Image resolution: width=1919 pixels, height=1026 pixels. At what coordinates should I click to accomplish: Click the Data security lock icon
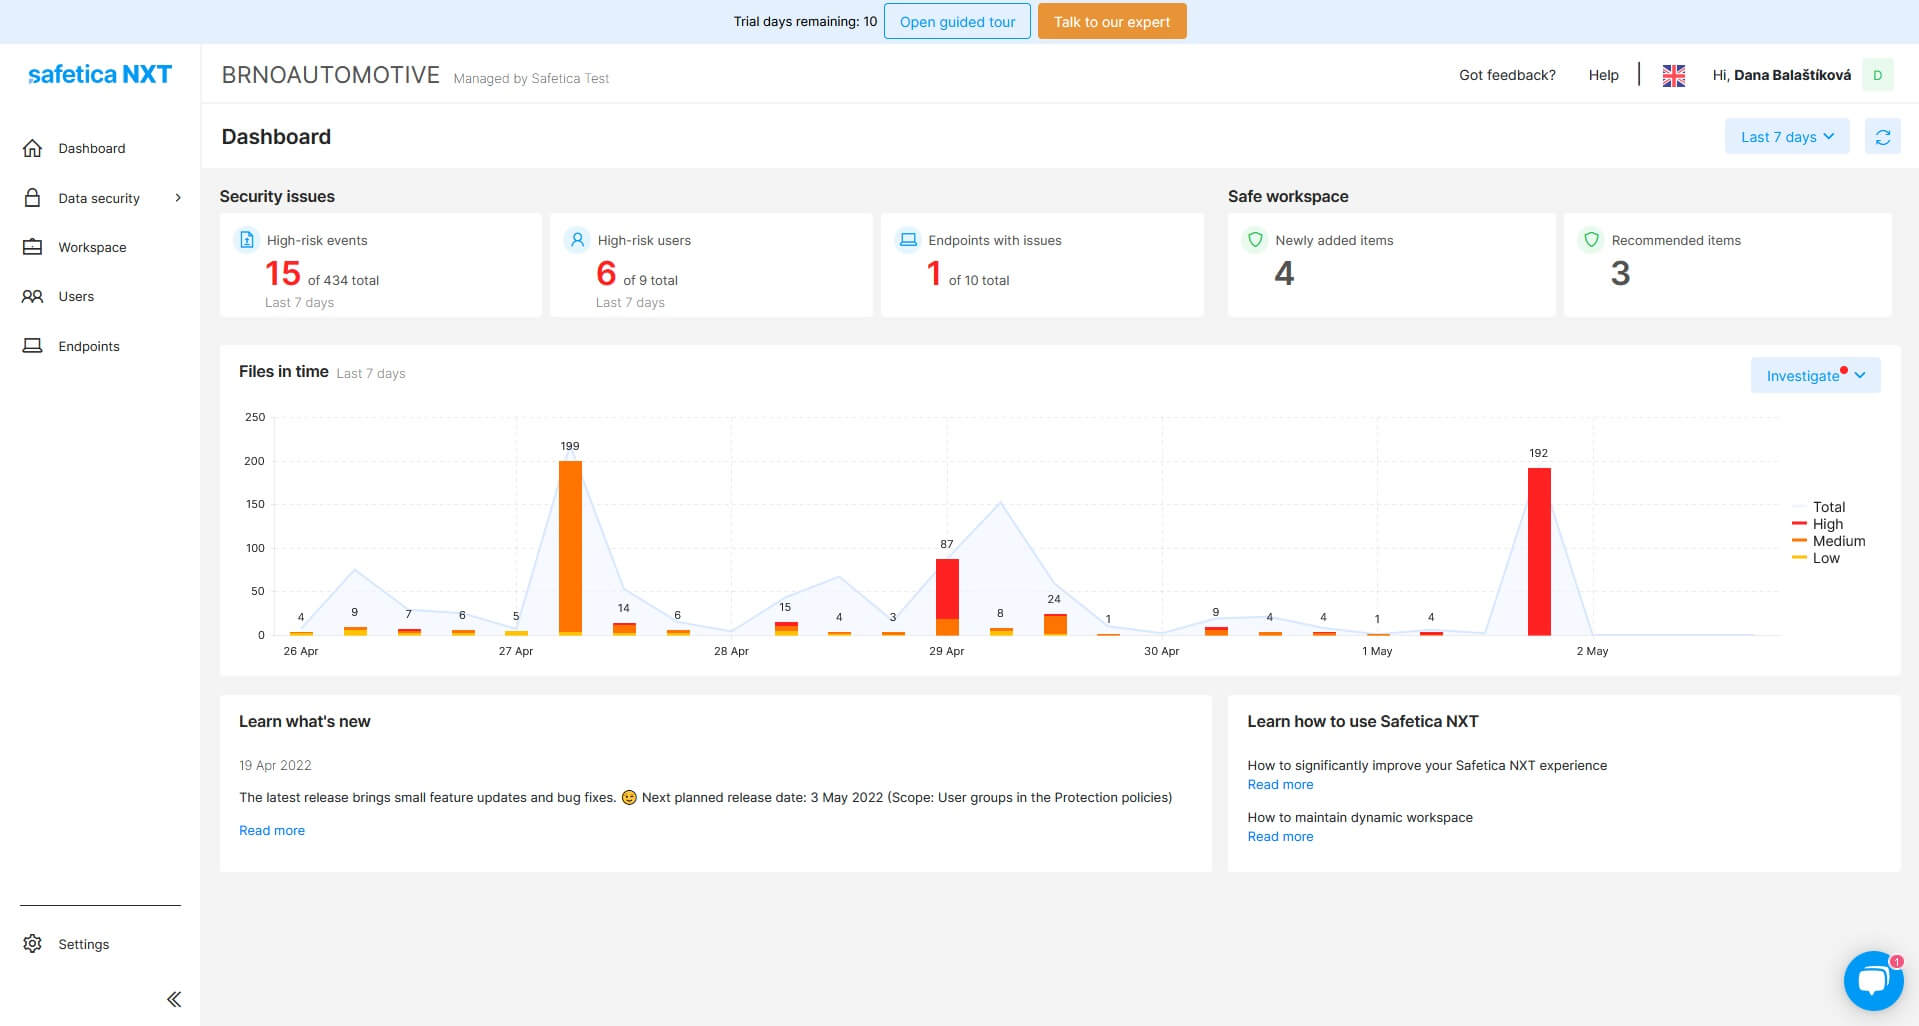click(32, 197)
